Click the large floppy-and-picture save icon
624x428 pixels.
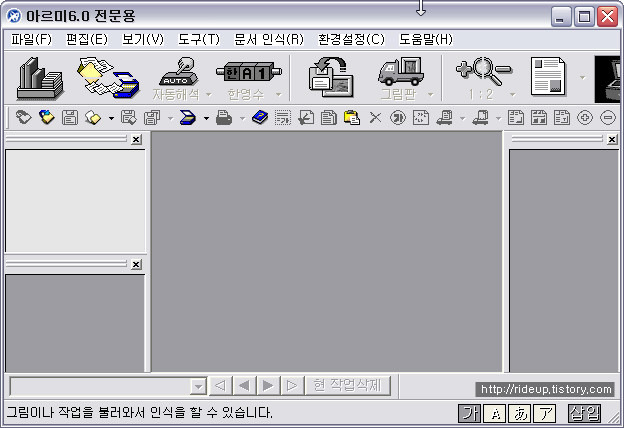(331, 77)
